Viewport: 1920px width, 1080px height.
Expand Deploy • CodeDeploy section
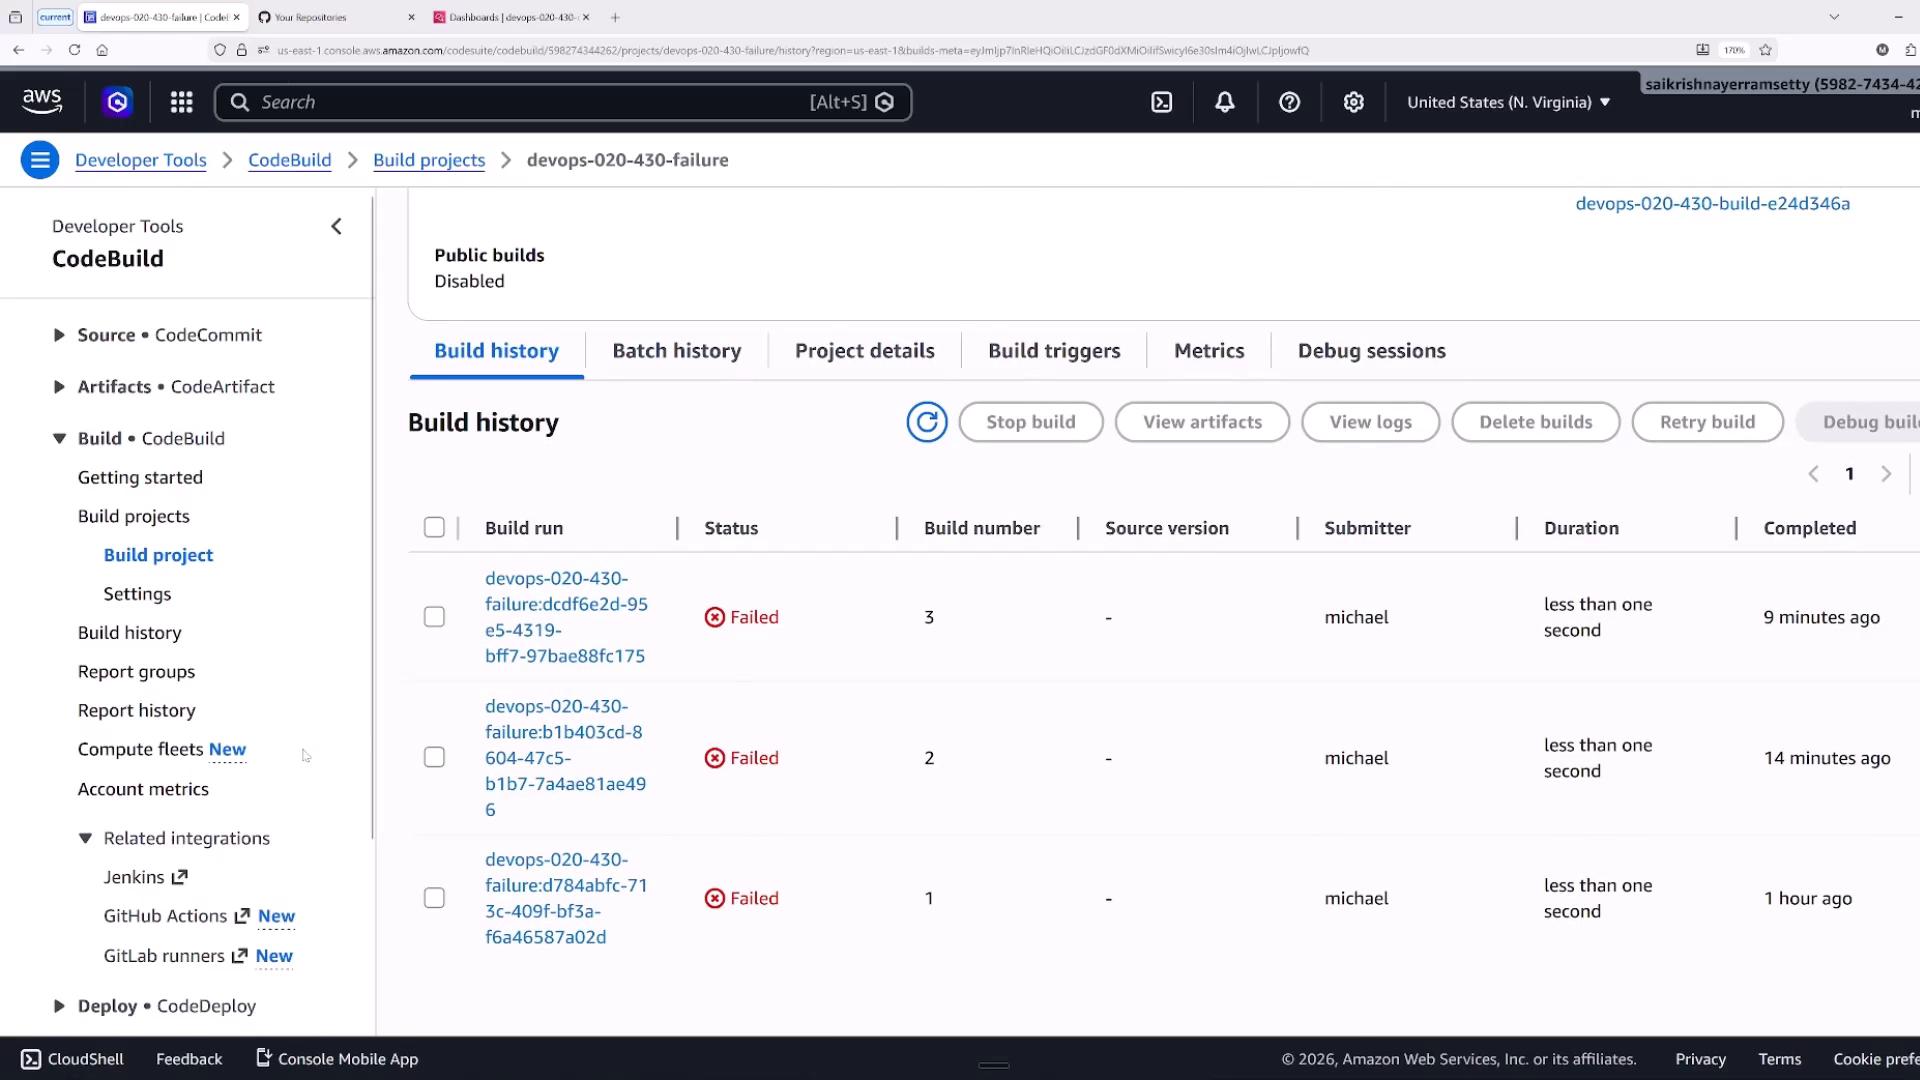coord(59,1006)
